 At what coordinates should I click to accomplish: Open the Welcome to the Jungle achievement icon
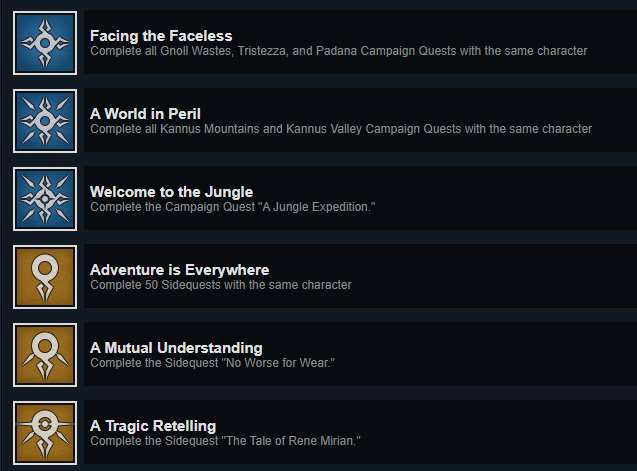pyautogui.click(x=45, y=199)
